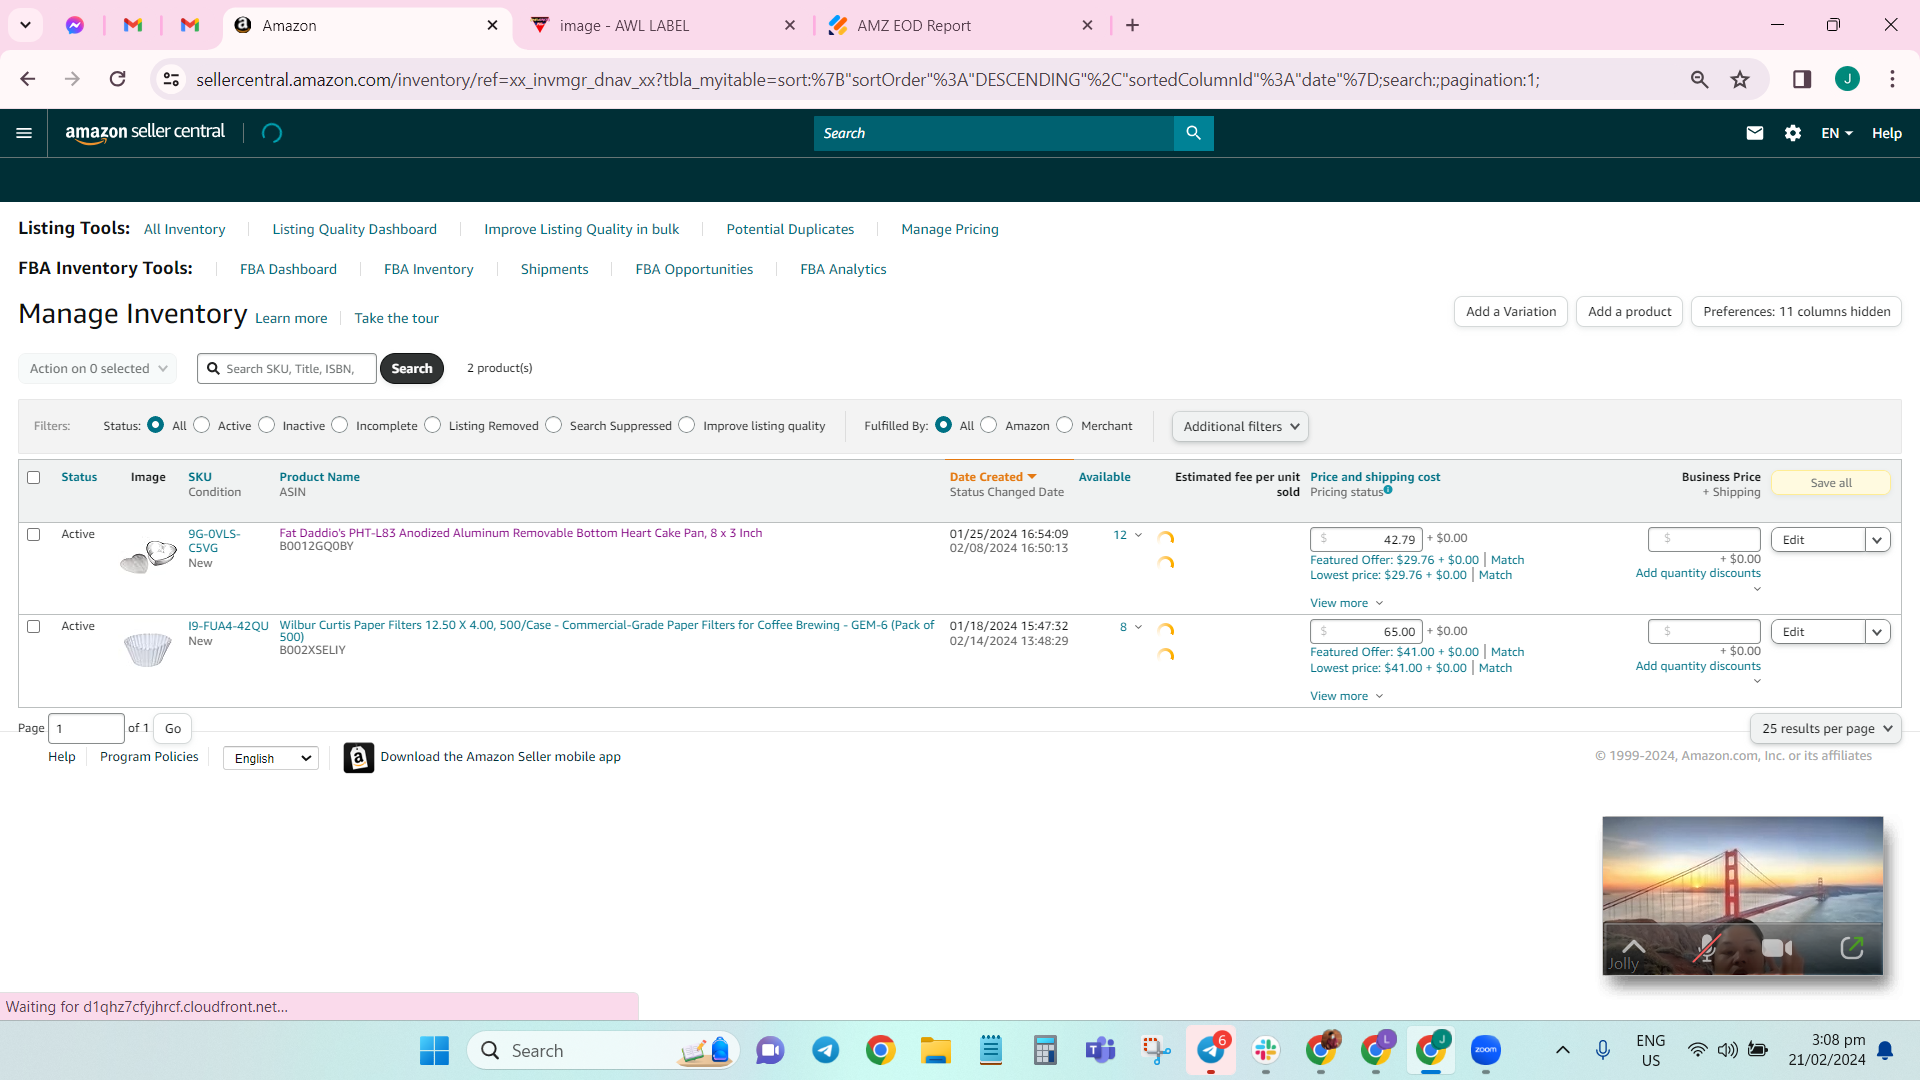
Task: Click the 42.79 price input field
Action: 1366,540
